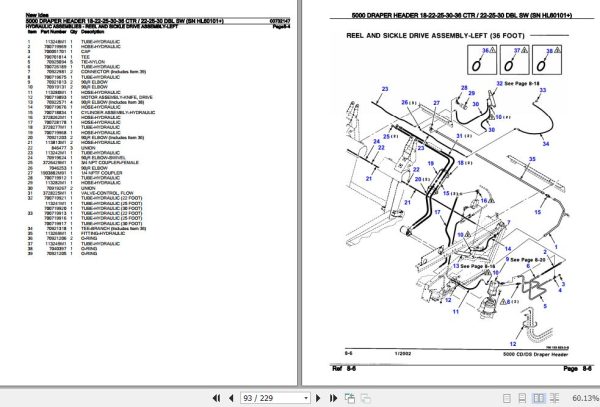Viewport: 600px width, 407px height.
Task: Click callout number 14 in the diagram
Action: point(508,249)
